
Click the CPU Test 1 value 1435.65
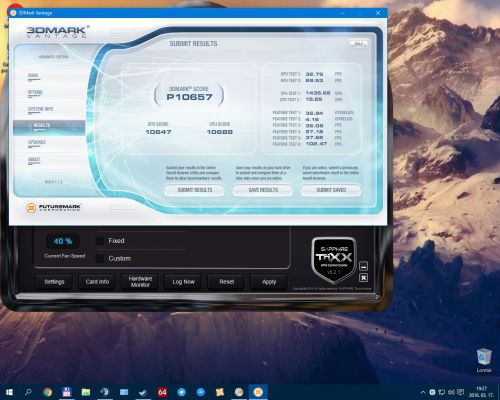318,93
